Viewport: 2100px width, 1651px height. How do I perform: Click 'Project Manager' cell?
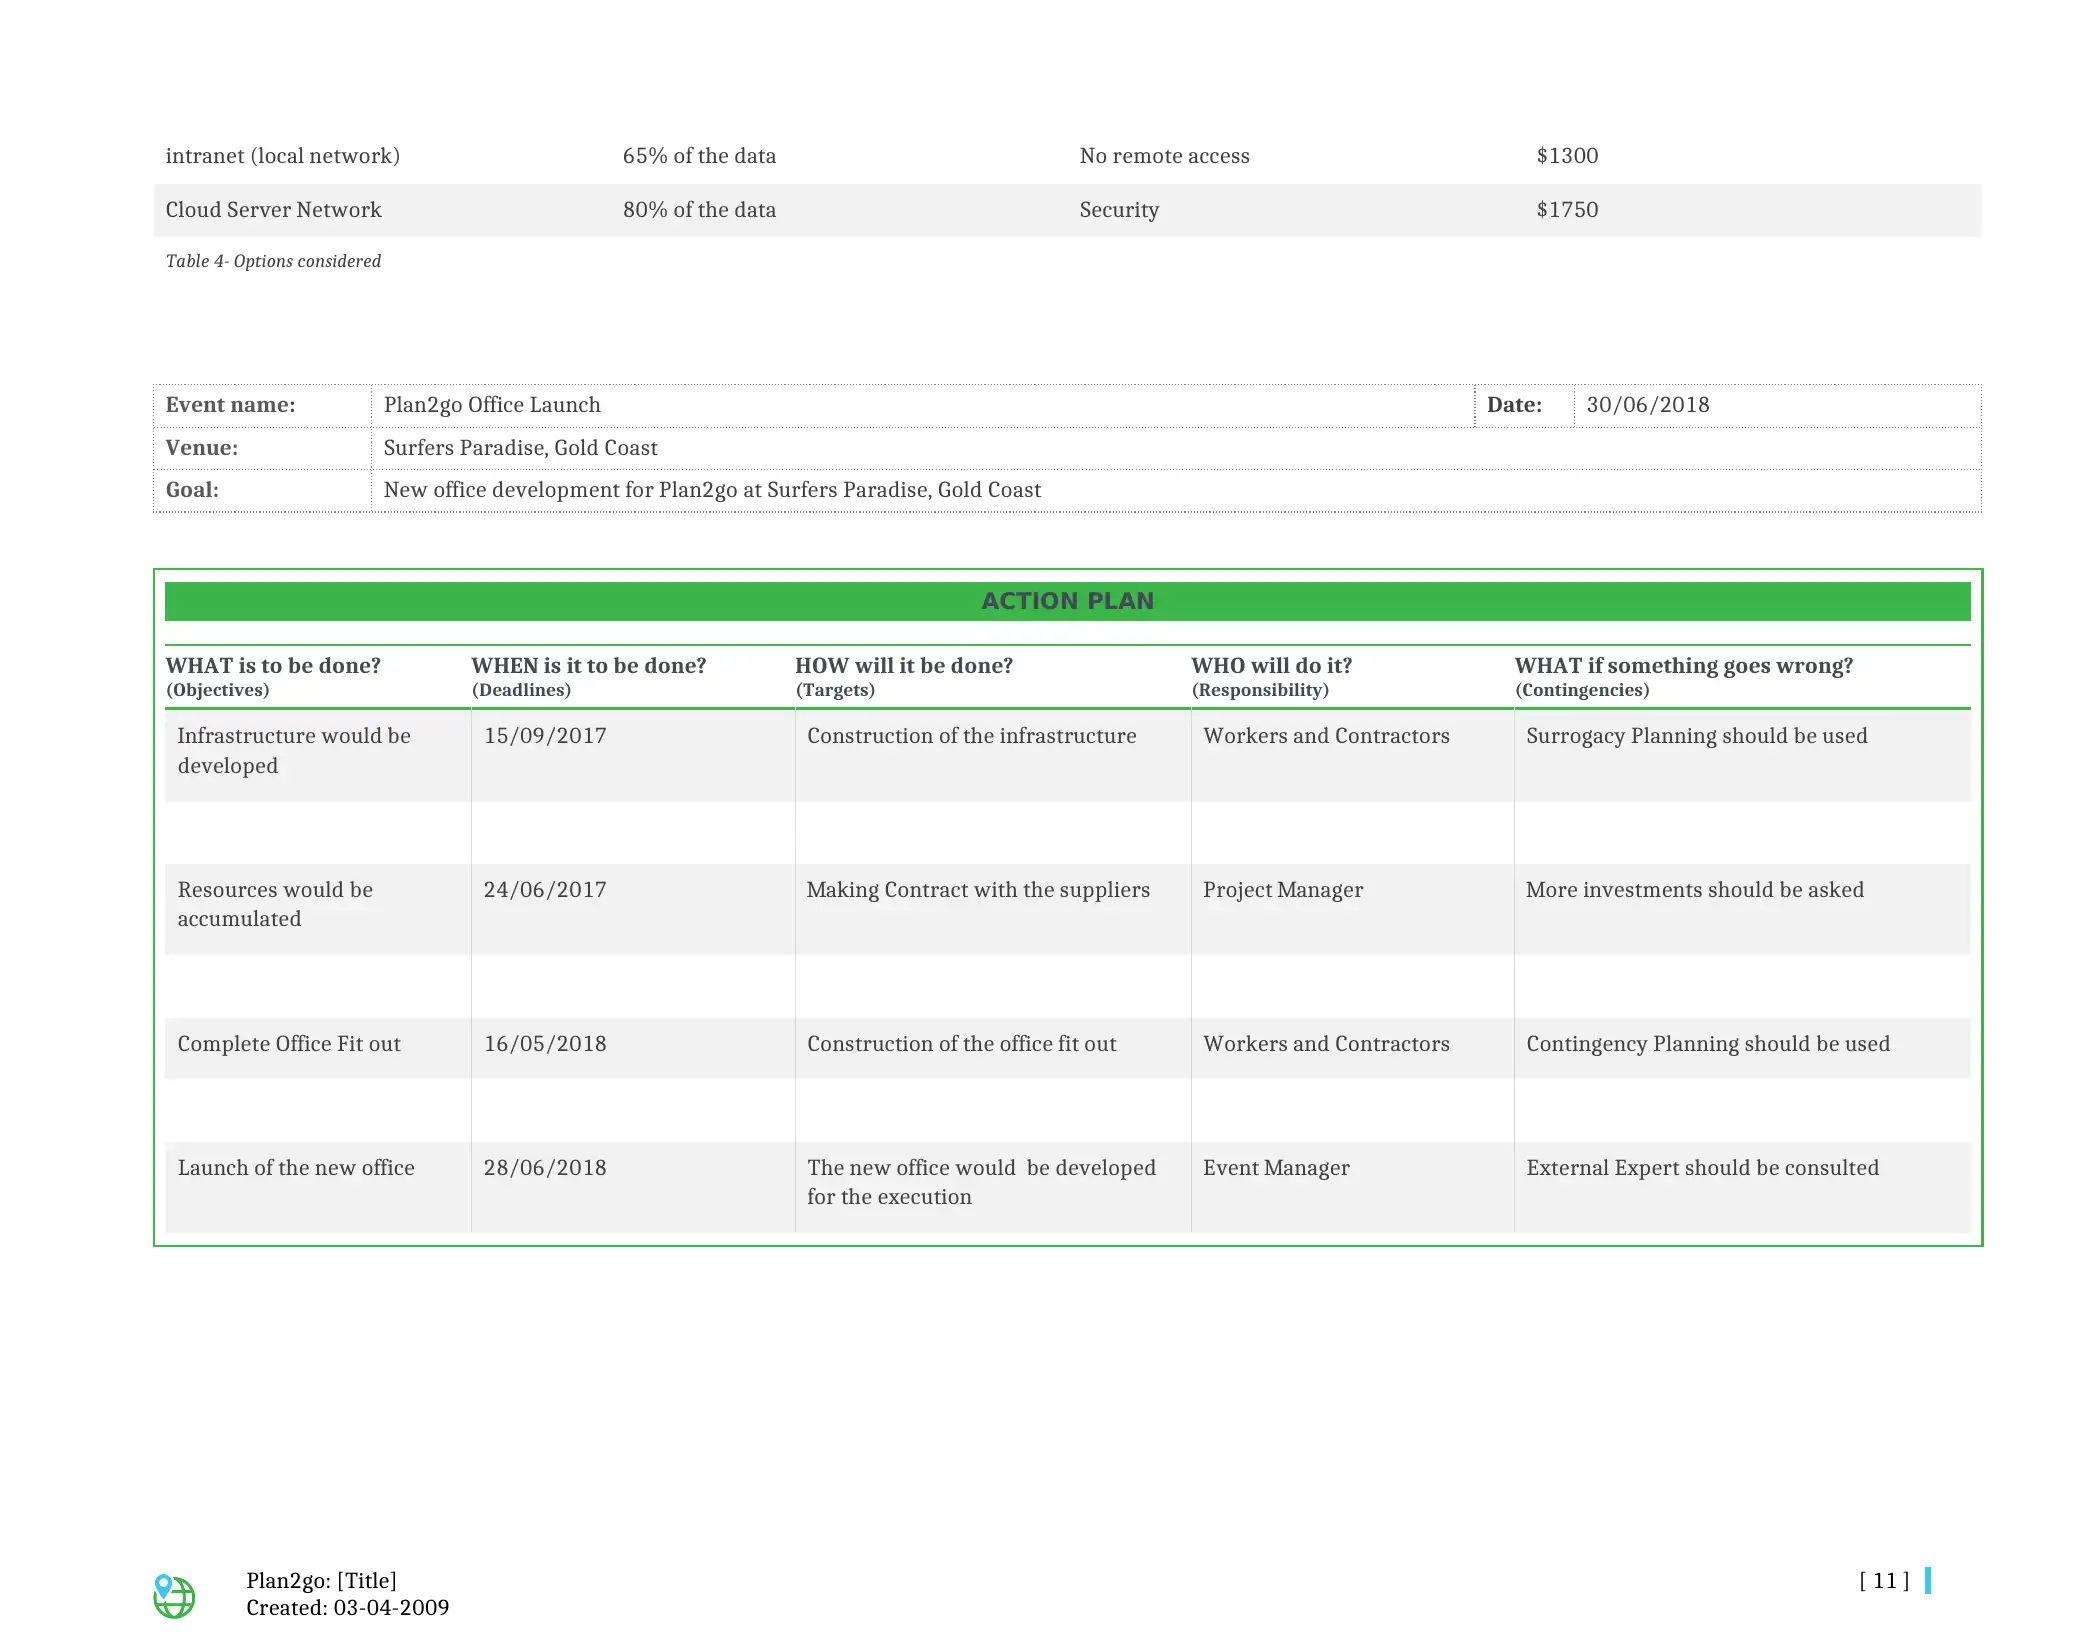click(1283, 890)
